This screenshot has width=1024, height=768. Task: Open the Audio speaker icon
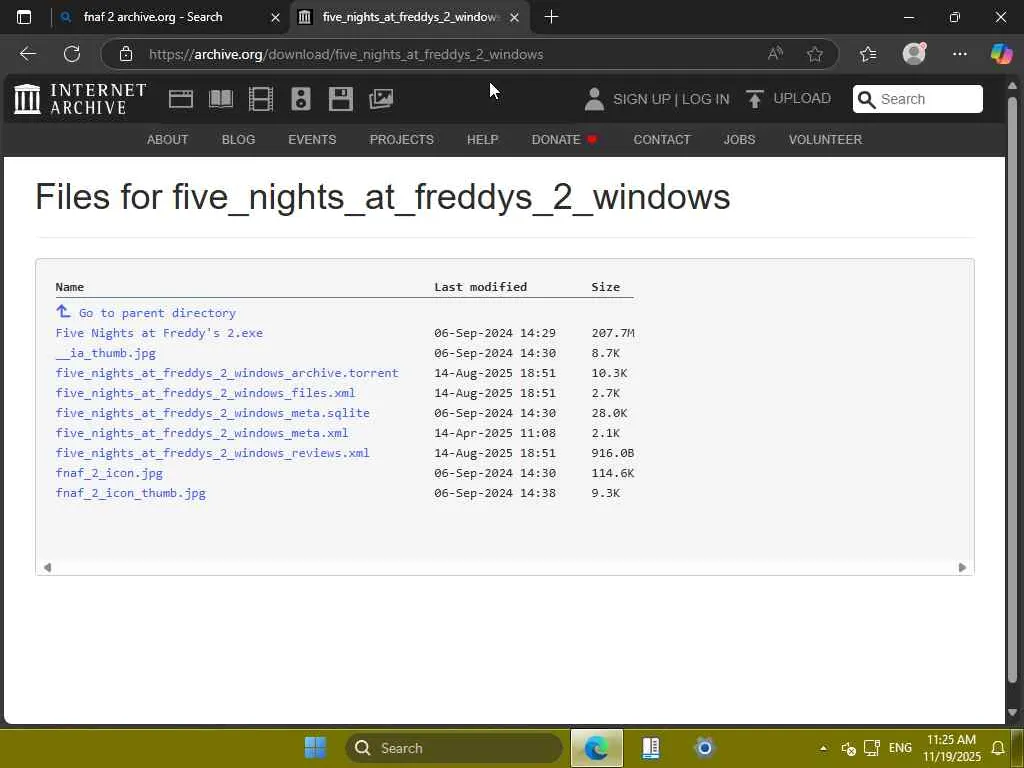click(301, 99)
